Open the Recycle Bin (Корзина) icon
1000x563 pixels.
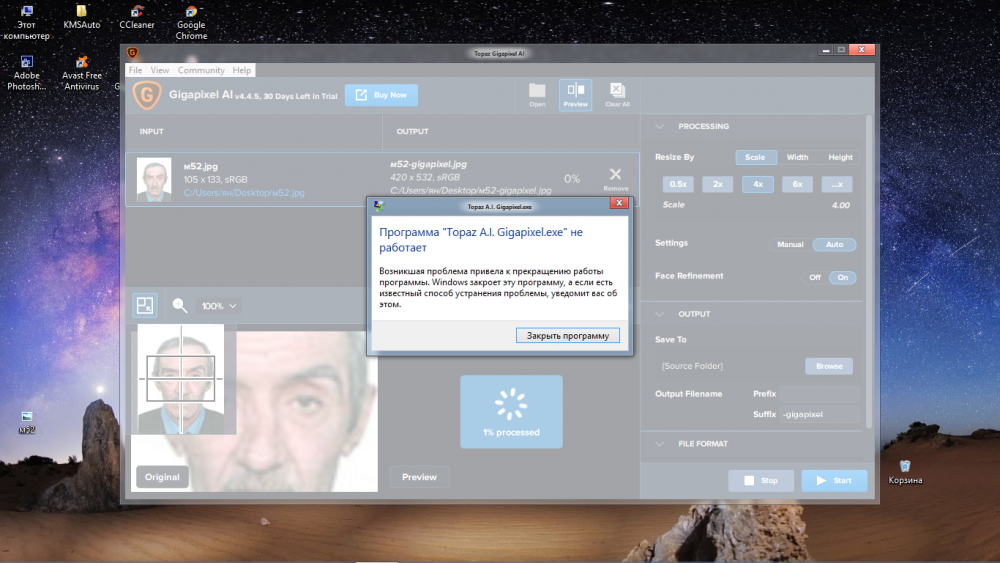tap(905, 470)
